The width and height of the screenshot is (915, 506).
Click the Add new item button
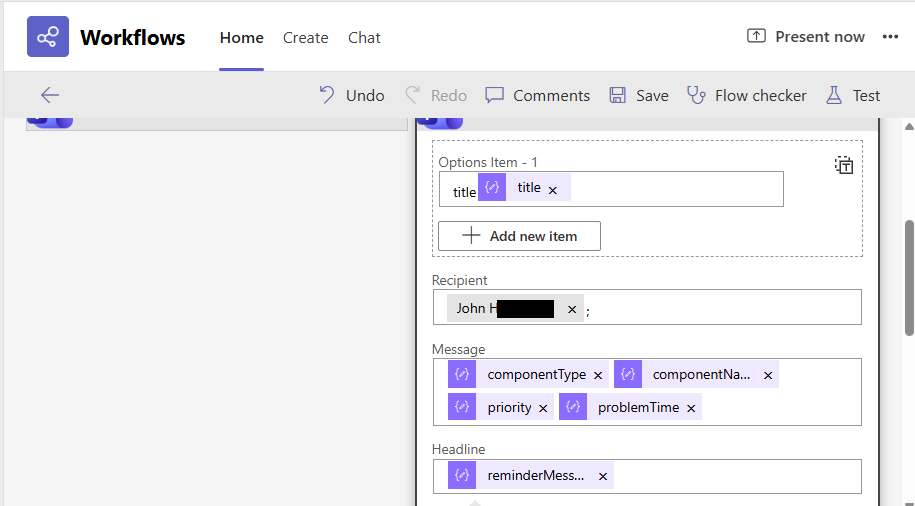coord(519,236)
